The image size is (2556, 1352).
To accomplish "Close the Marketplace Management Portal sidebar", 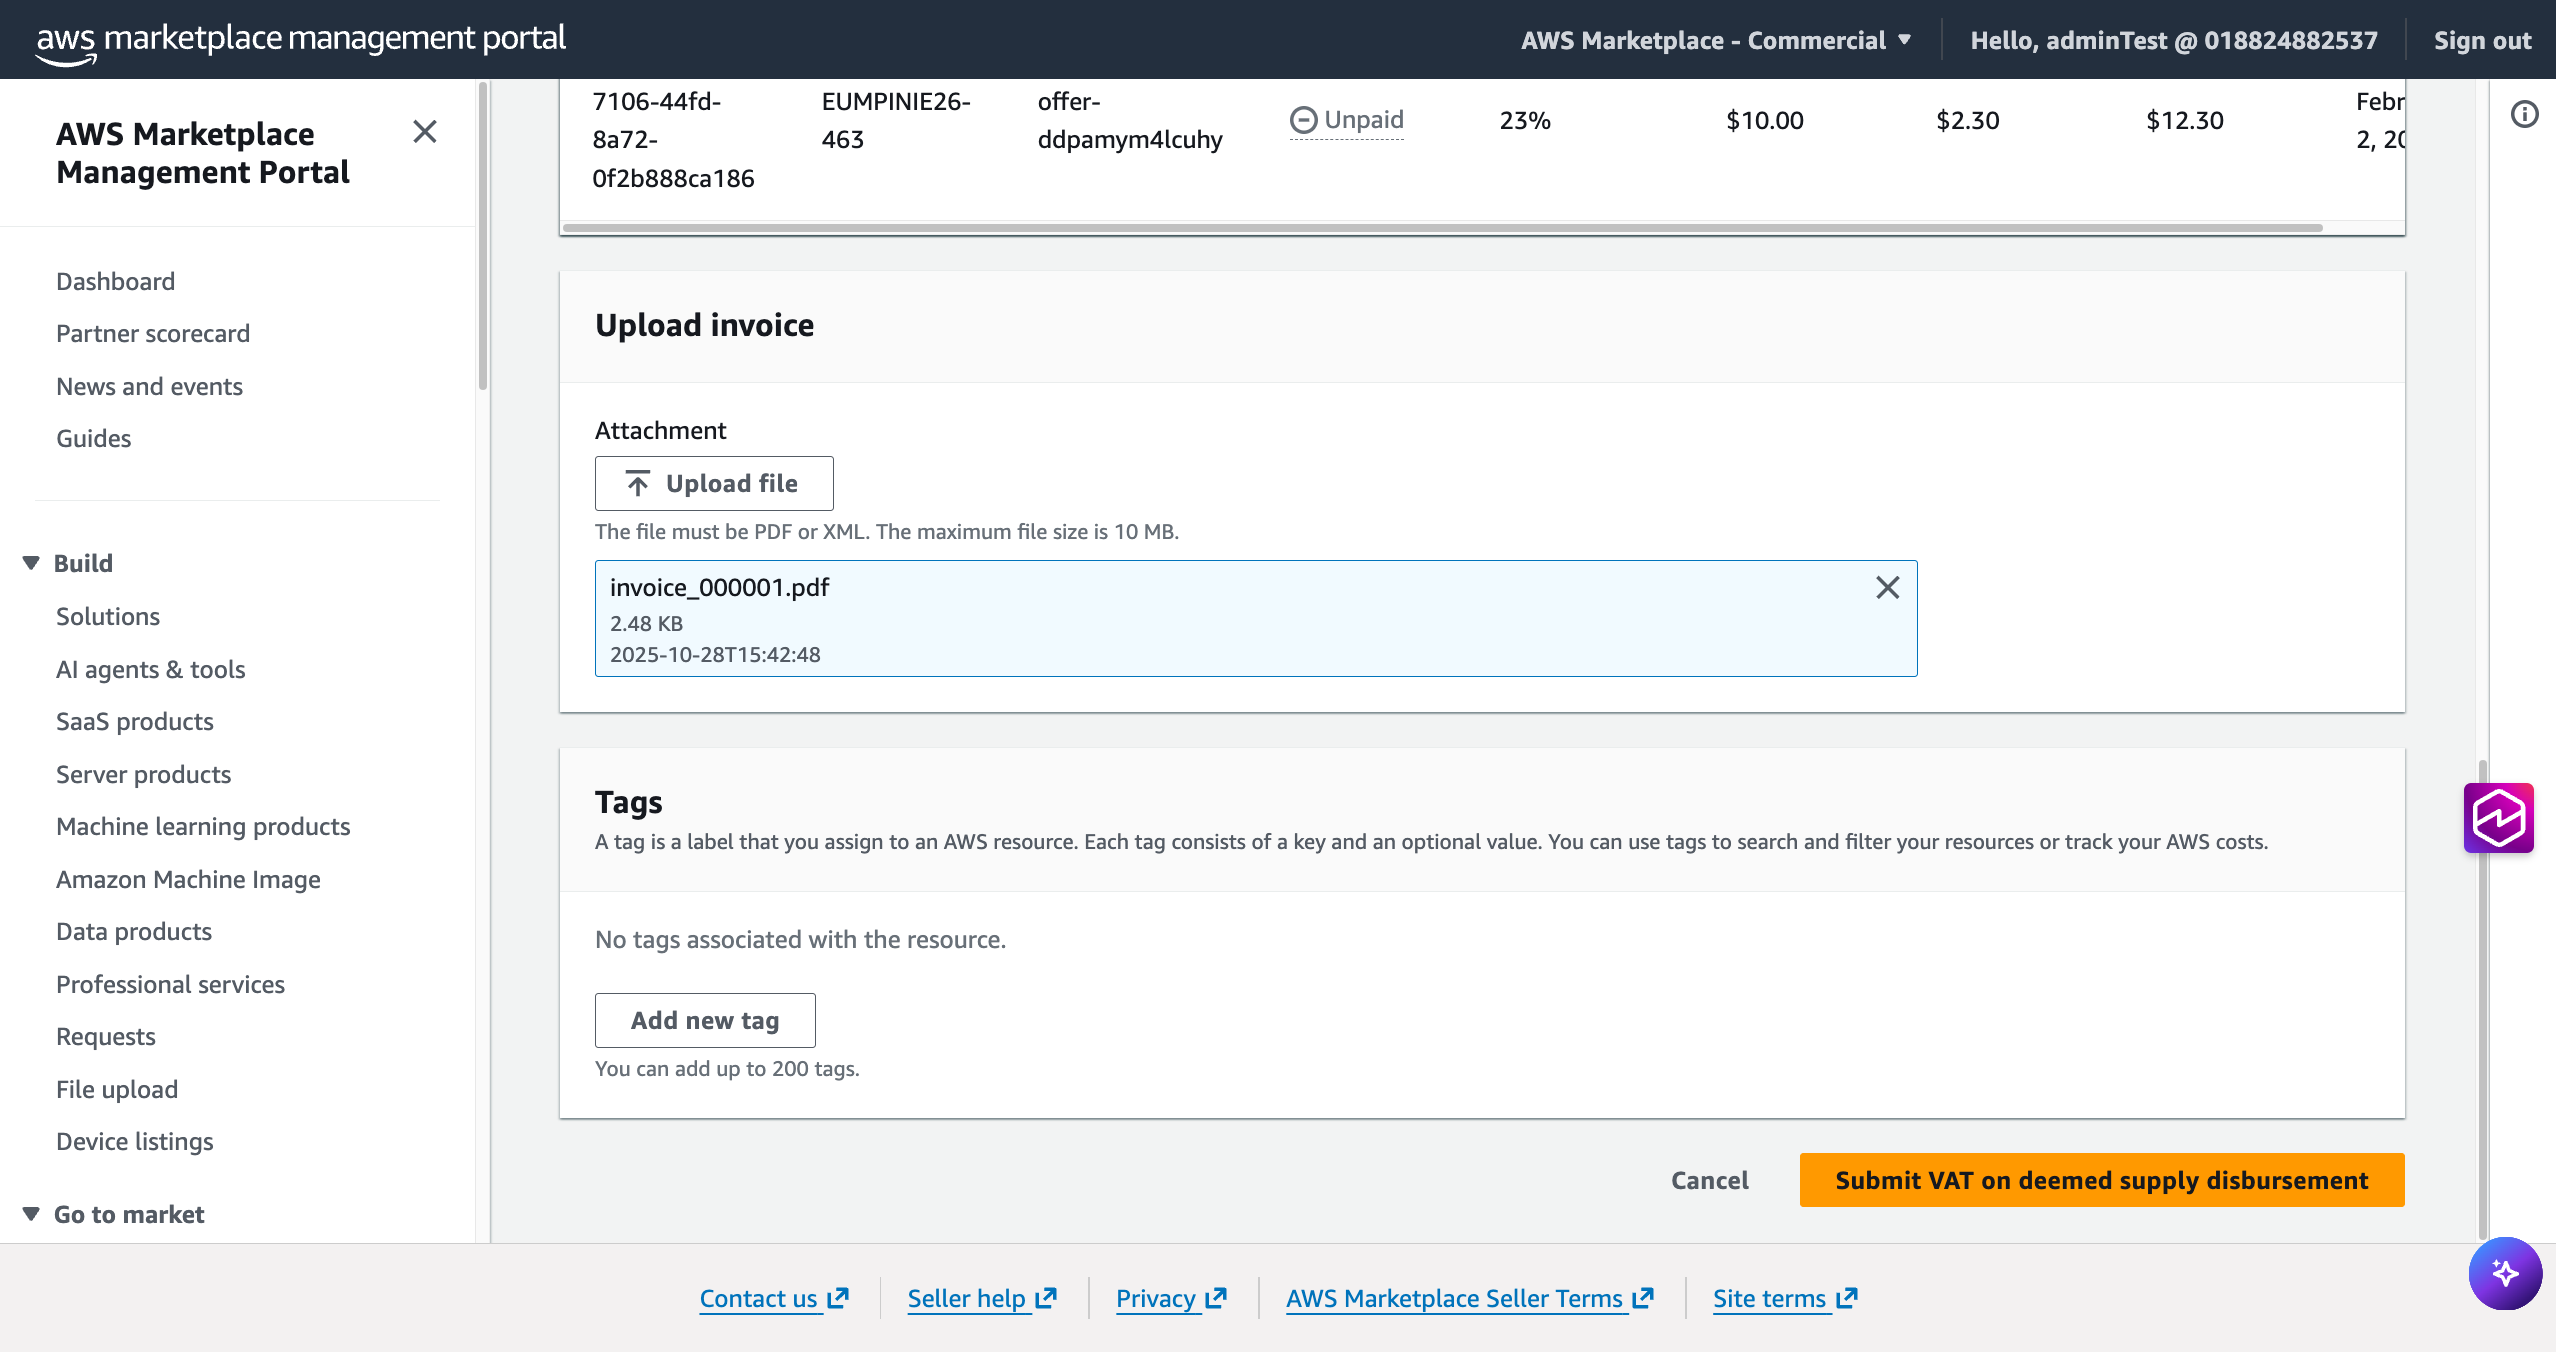I will pyautogui.click(x=425, y=132).
